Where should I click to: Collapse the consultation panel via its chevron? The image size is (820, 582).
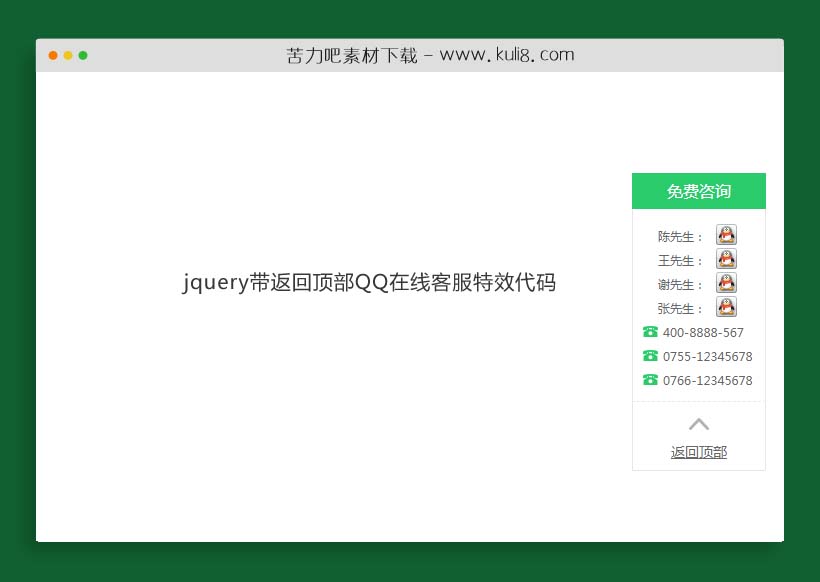pyautogui.click(x=699, y=423)
